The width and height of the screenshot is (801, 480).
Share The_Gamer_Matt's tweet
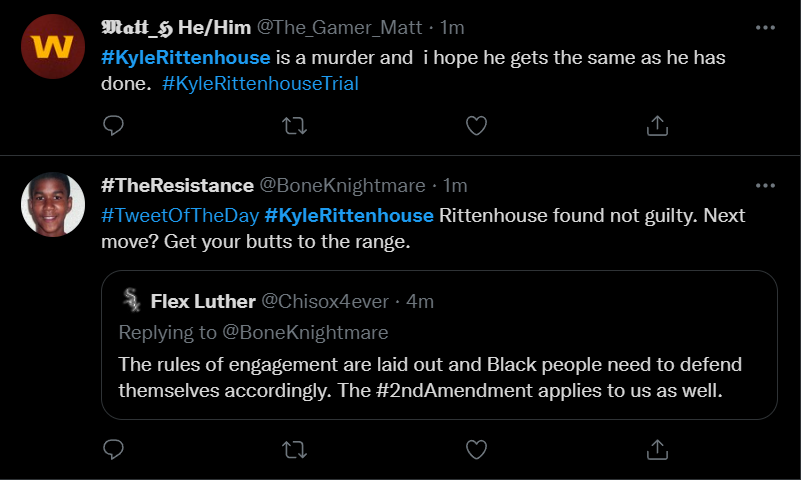coord(657,125)
